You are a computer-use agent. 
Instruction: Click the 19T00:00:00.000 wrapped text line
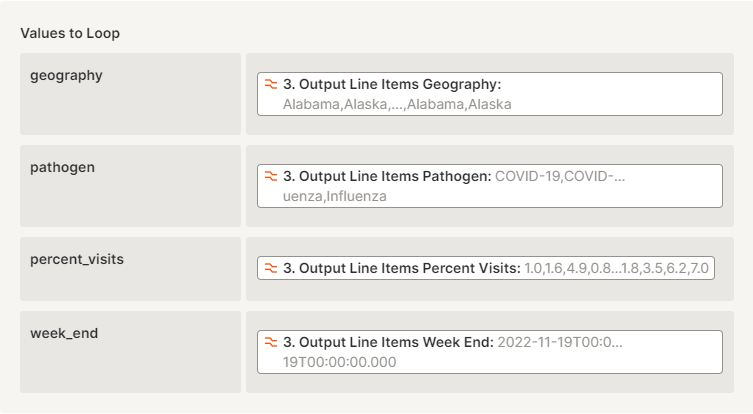click(340, 362)
